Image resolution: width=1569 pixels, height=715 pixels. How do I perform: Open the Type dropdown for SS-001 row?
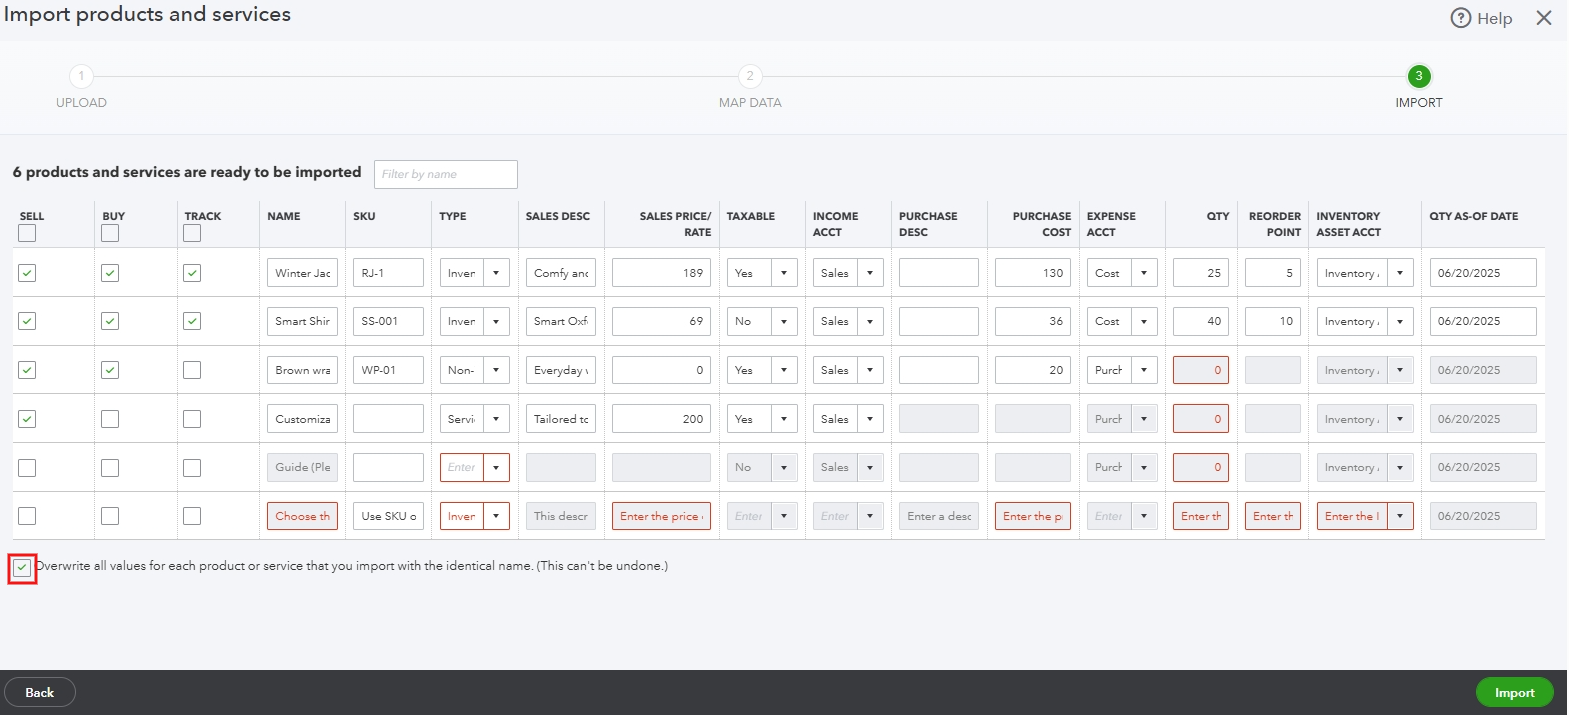[496, 321]
